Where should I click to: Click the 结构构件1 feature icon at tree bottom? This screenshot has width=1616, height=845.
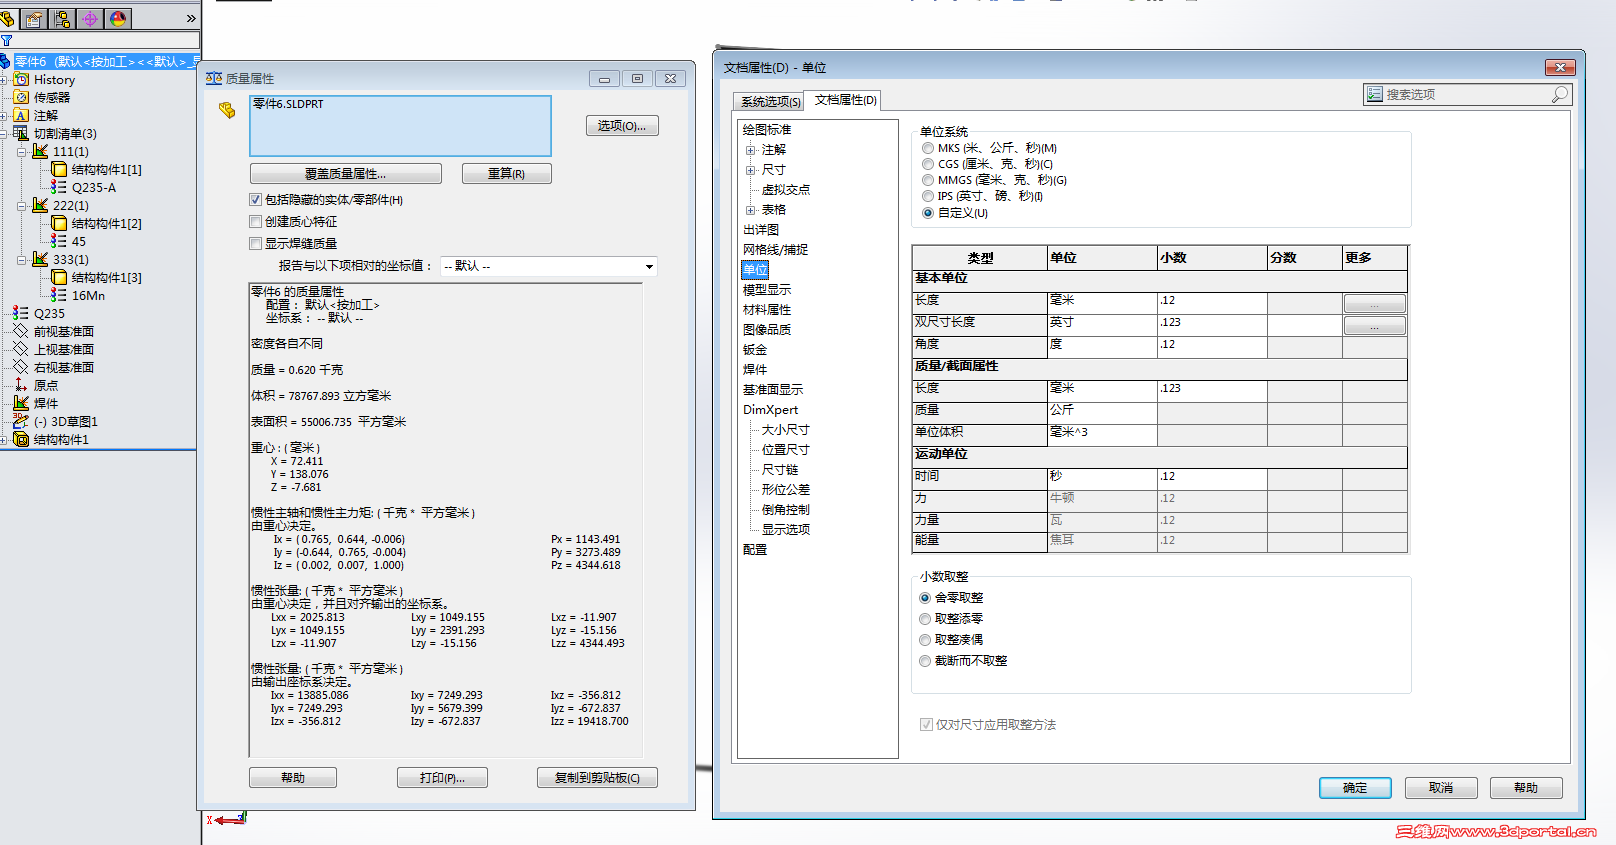tap(21, 439)
